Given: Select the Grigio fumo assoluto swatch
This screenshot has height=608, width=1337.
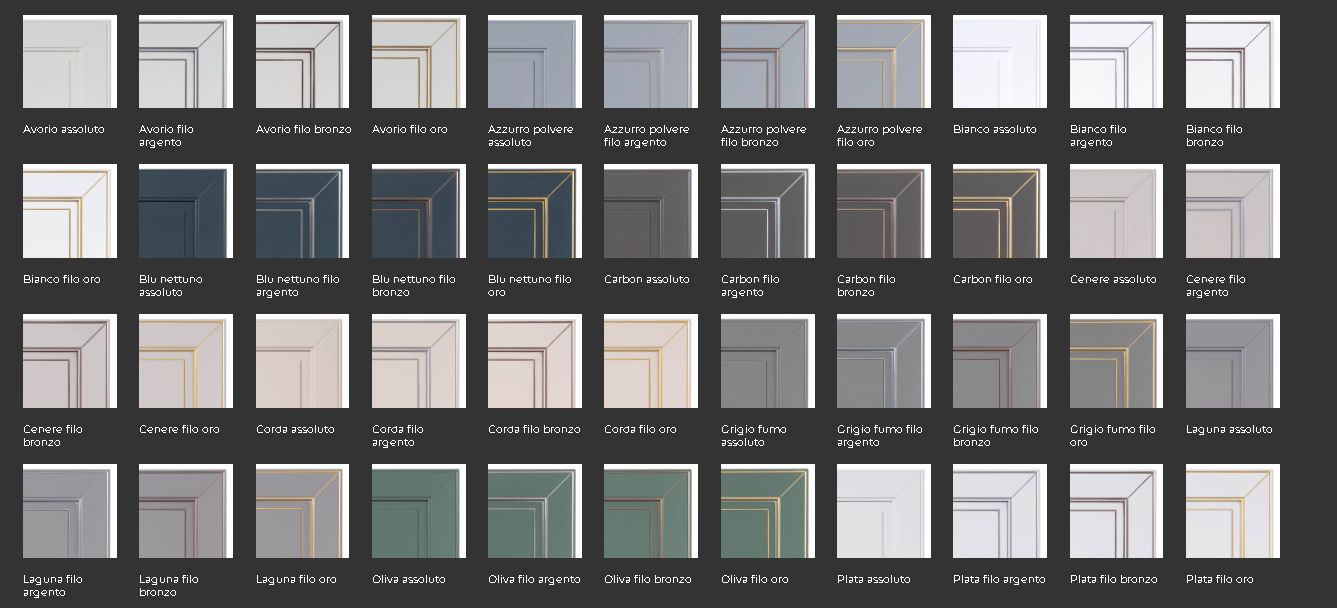Looking at the screenshot, I should [x=767, y=361].
